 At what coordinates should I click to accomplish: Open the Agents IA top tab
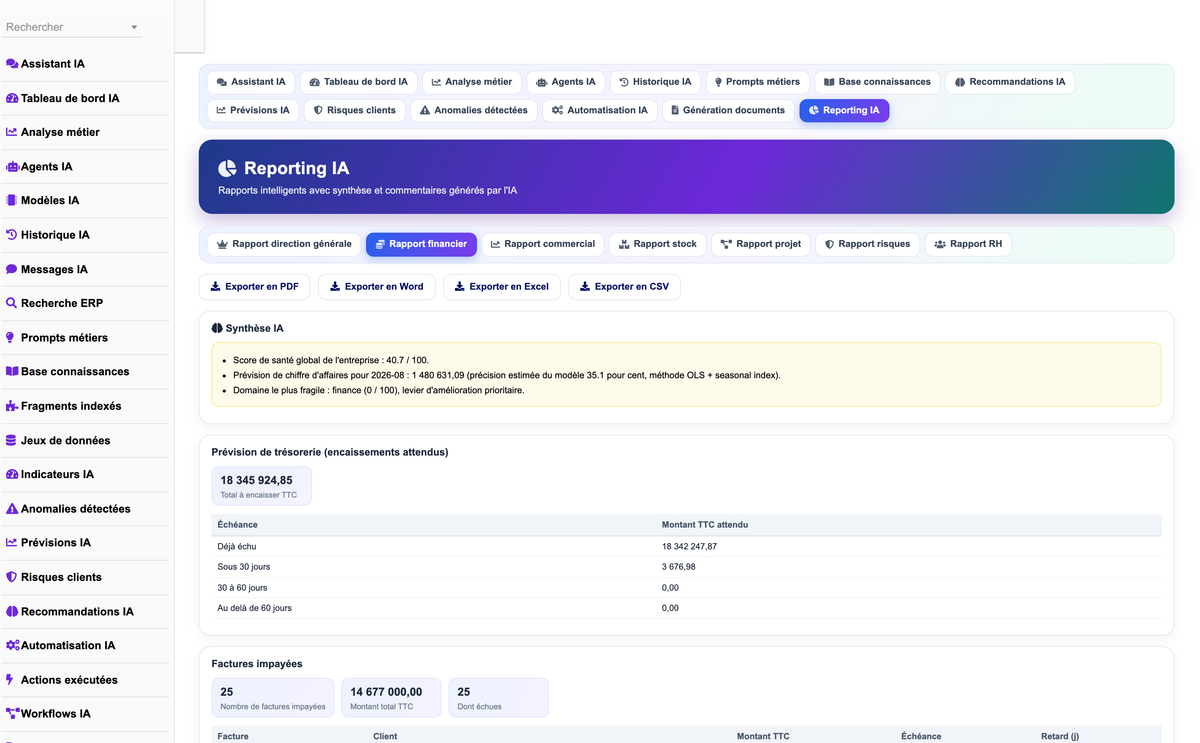click(566, 82)
